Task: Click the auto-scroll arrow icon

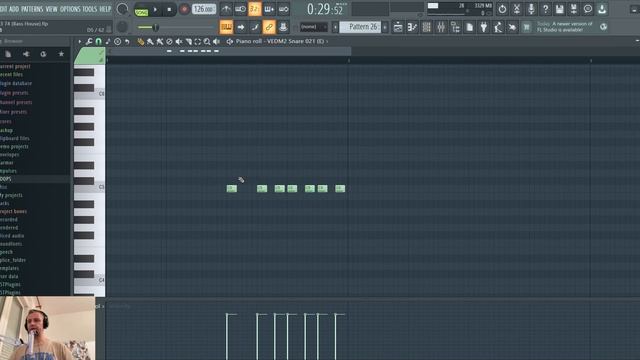Action: click(x=240, y=27)
